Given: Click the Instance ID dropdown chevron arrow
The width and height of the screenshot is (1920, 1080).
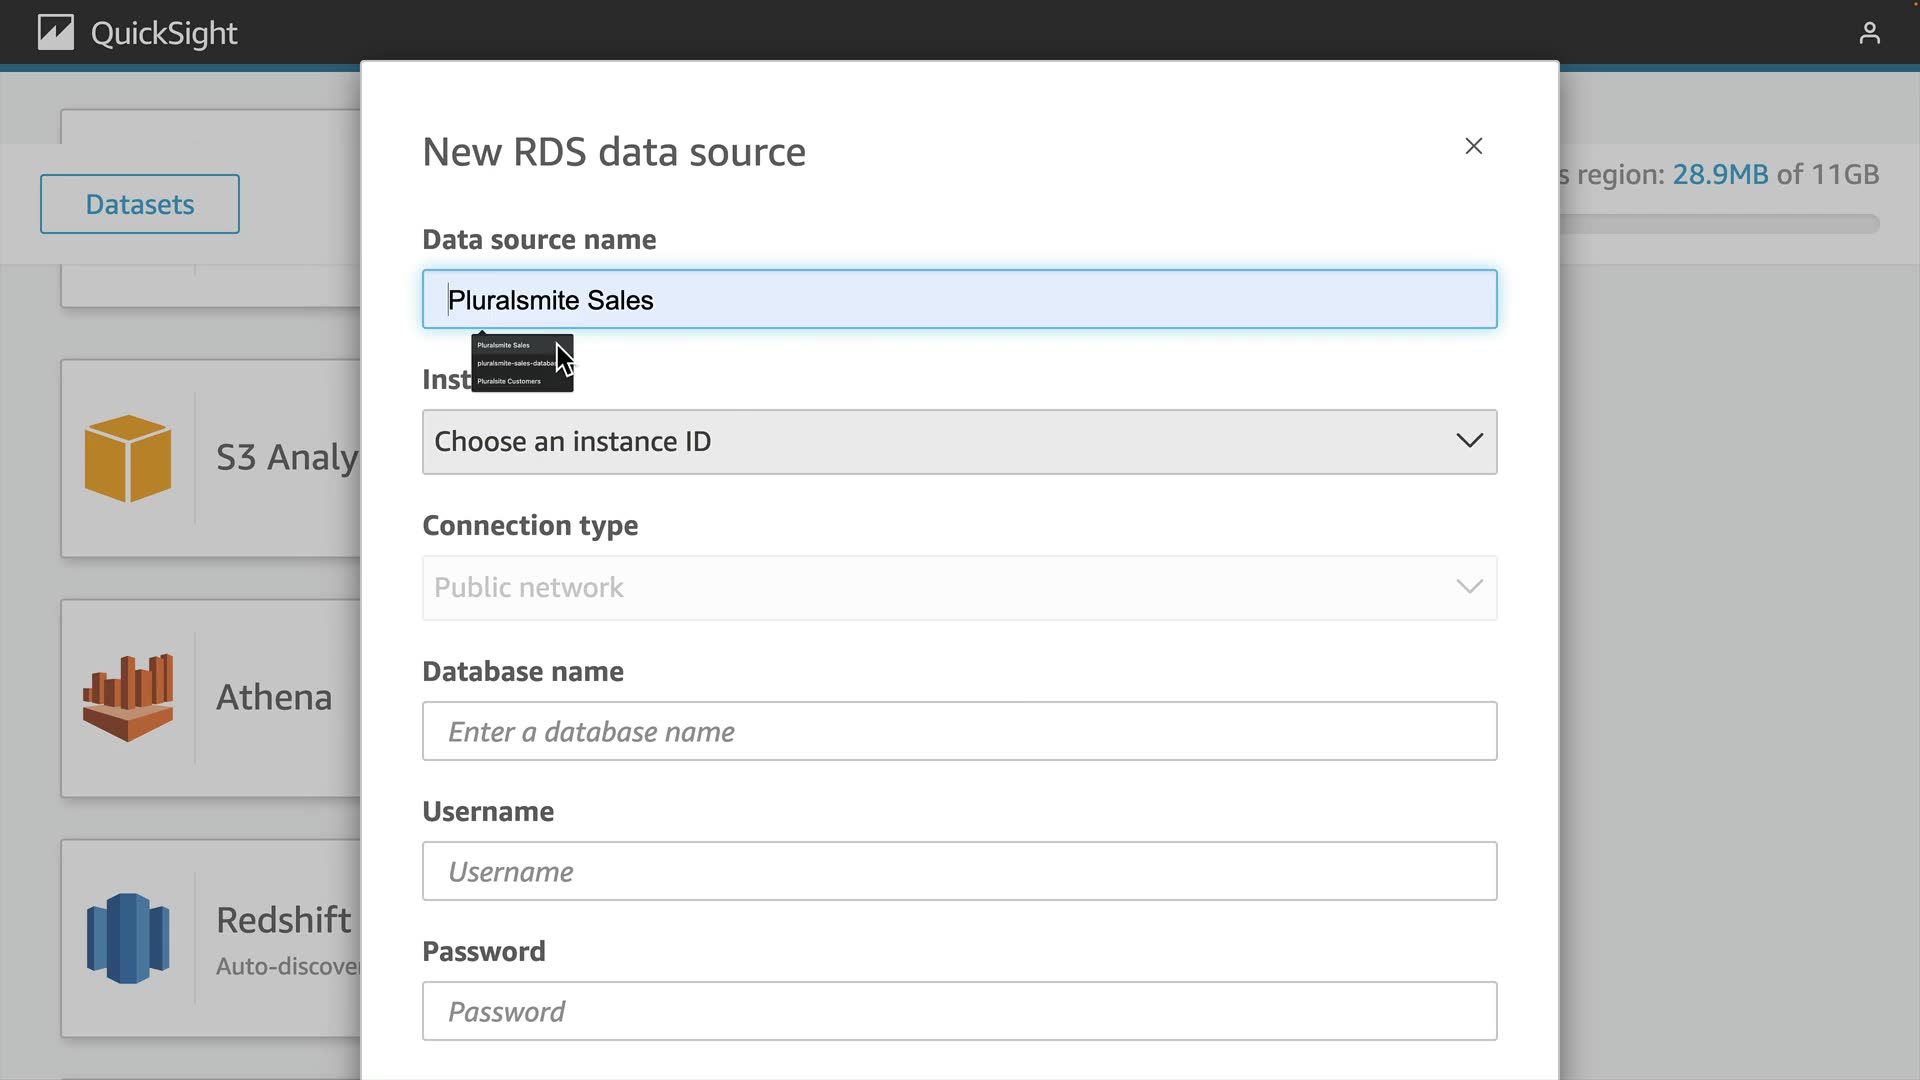Looking at the screenshot, I should point(1469,441).
